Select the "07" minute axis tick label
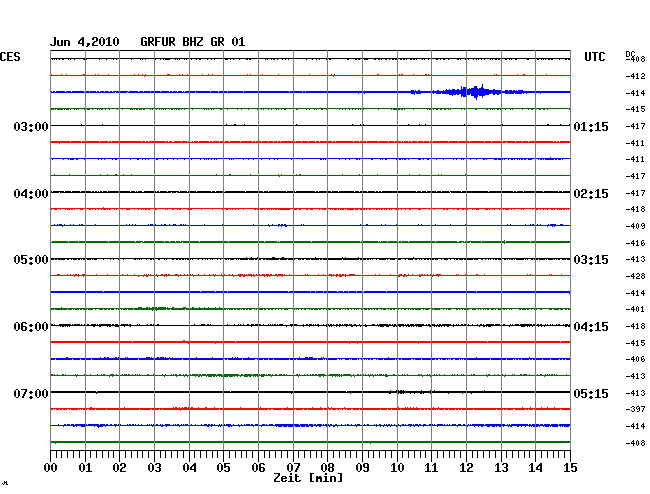650x494 pixels. pos(293,468)
